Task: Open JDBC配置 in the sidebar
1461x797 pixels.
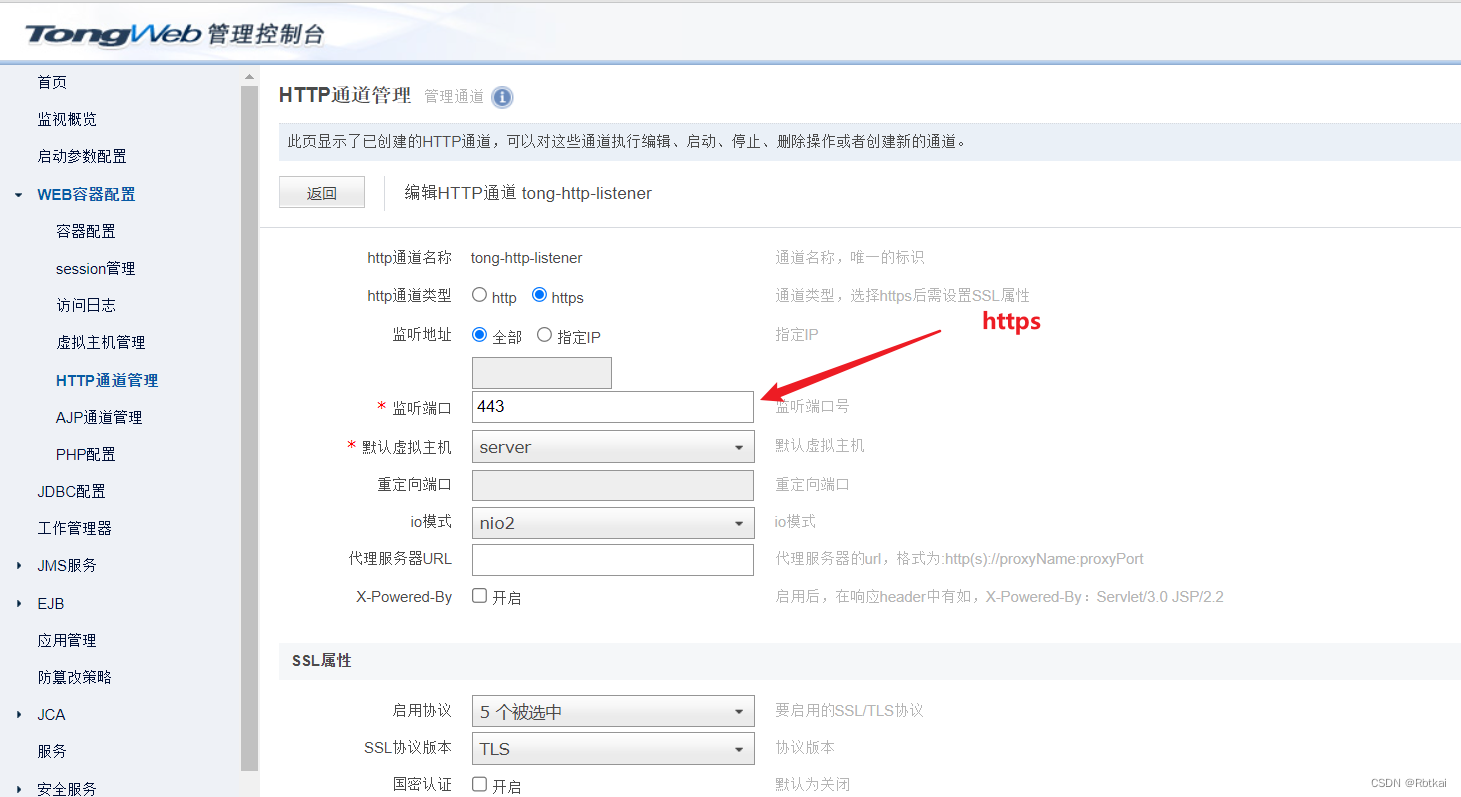Action: (x=71, y=491)
